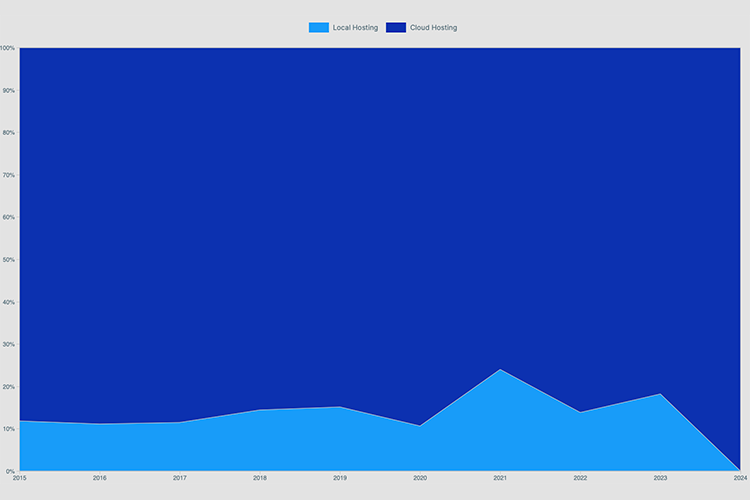Image resolution: width=750 pixels, height=500 pixels.
Task: Click the 70% y-axis label
Action: (9, 175)
